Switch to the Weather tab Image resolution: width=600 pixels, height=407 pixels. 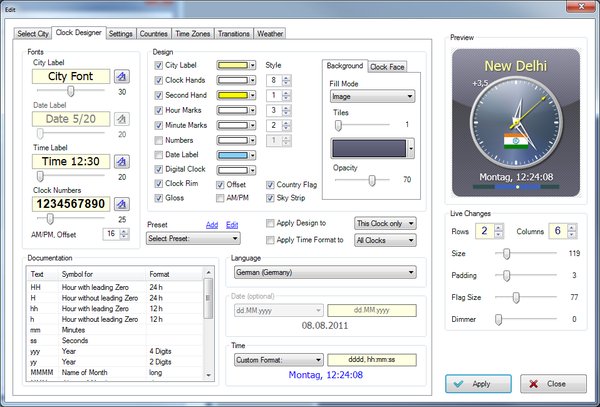270,33
